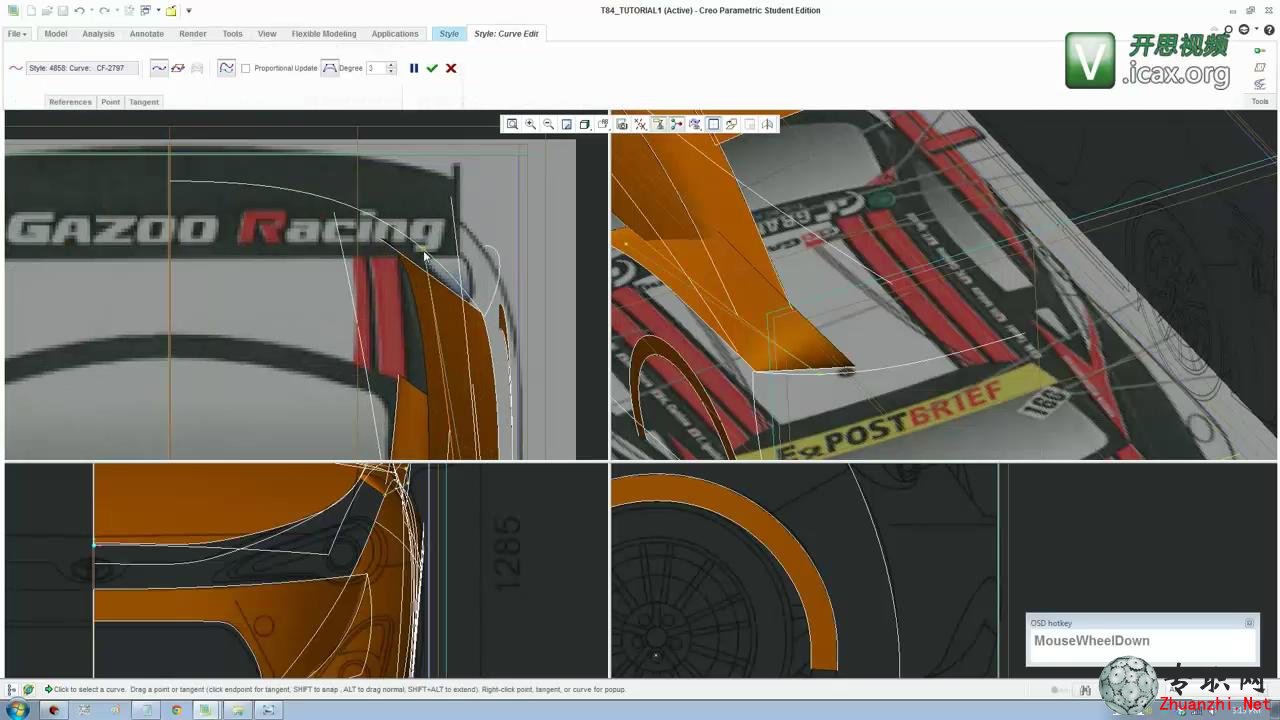Viewport: 1280px width, 720px height.
Task: Open the Point panel tab
Action: coord(110,102)
